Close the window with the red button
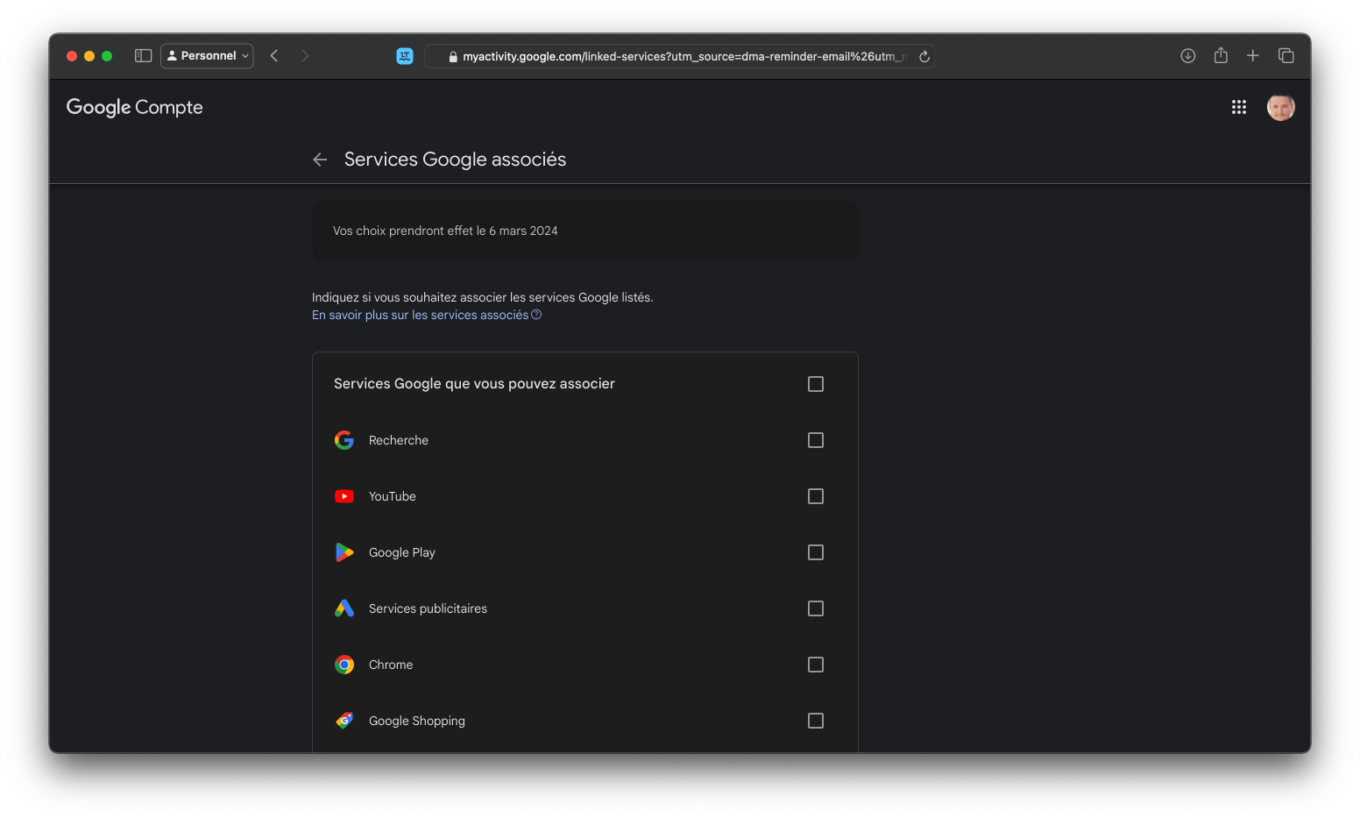The image size is (1360, 818). point(72,56)
